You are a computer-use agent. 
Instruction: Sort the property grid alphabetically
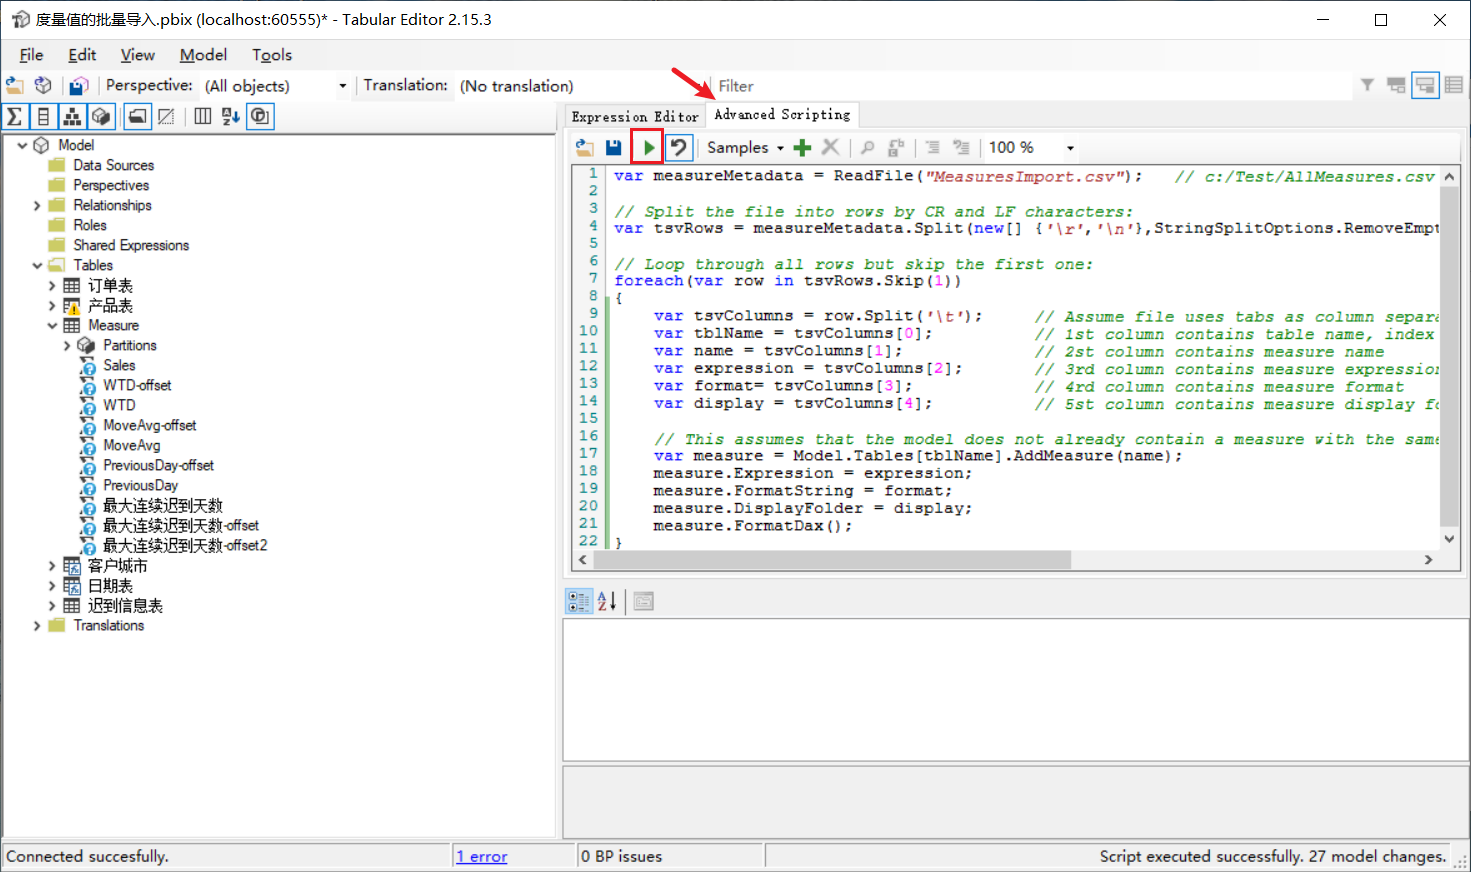[x=607, y=601]
